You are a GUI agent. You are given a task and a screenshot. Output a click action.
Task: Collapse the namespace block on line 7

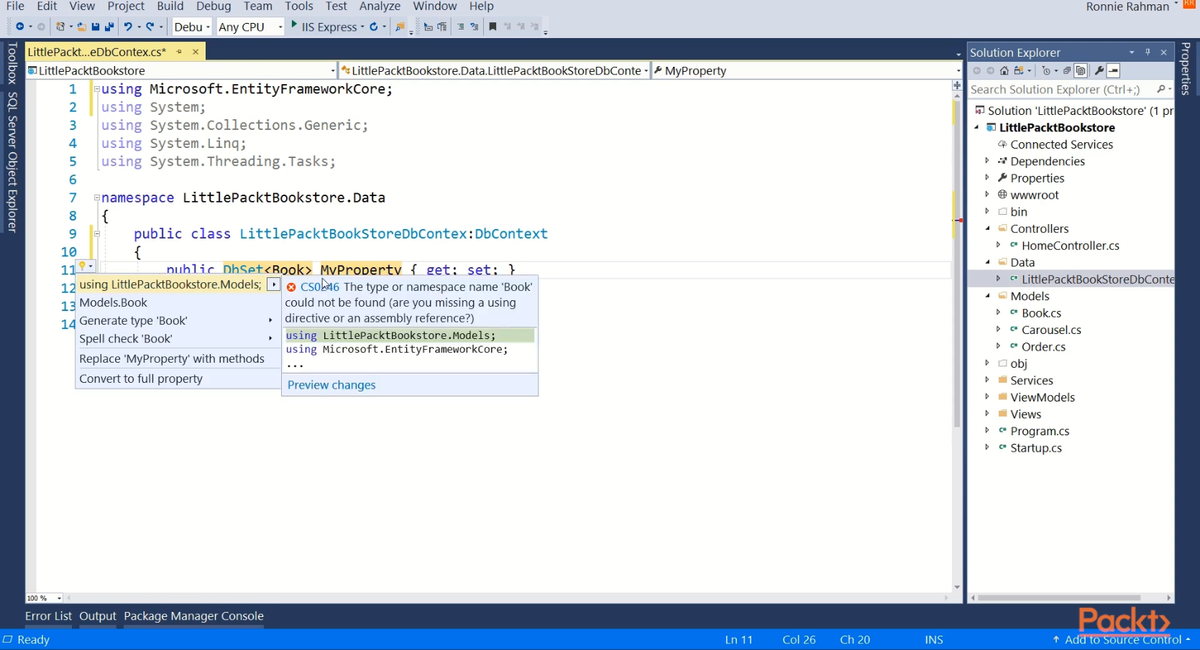[x=96, y=198]
